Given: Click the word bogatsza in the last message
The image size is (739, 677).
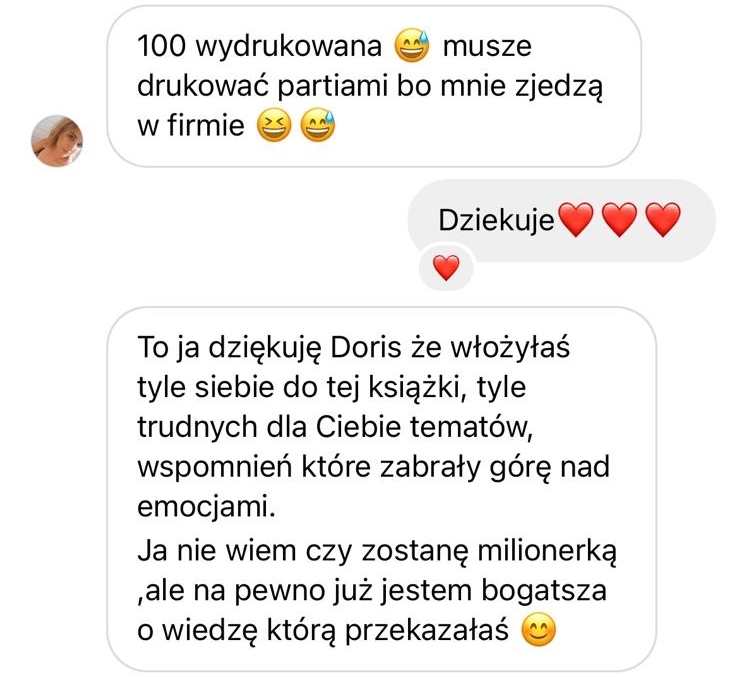Looking at the screenshot, I should tap(543, 590).
